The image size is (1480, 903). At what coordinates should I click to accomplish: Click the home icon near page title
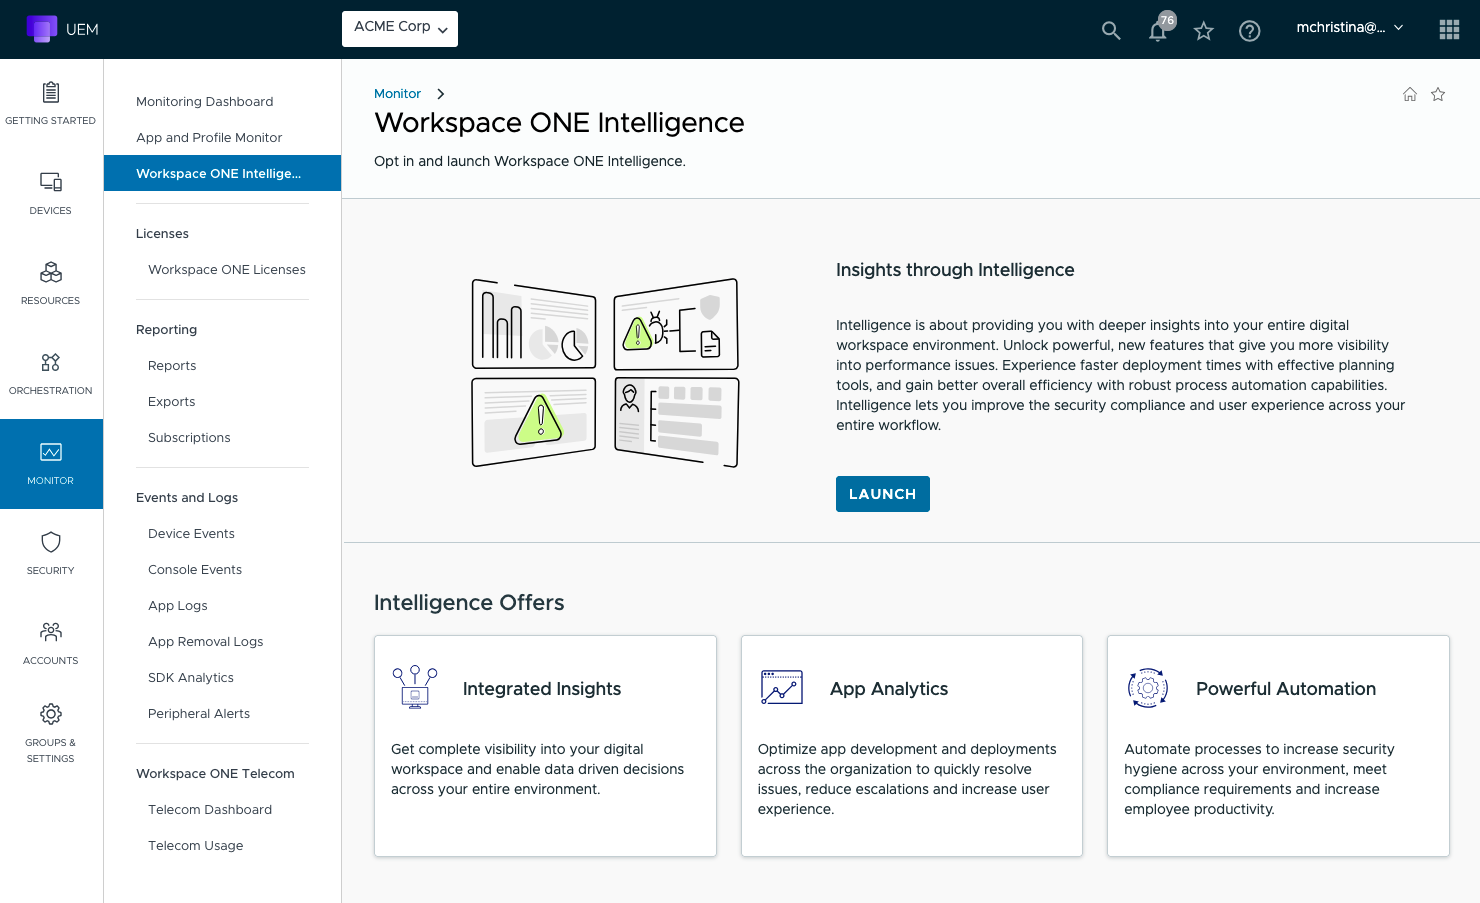1410,94
